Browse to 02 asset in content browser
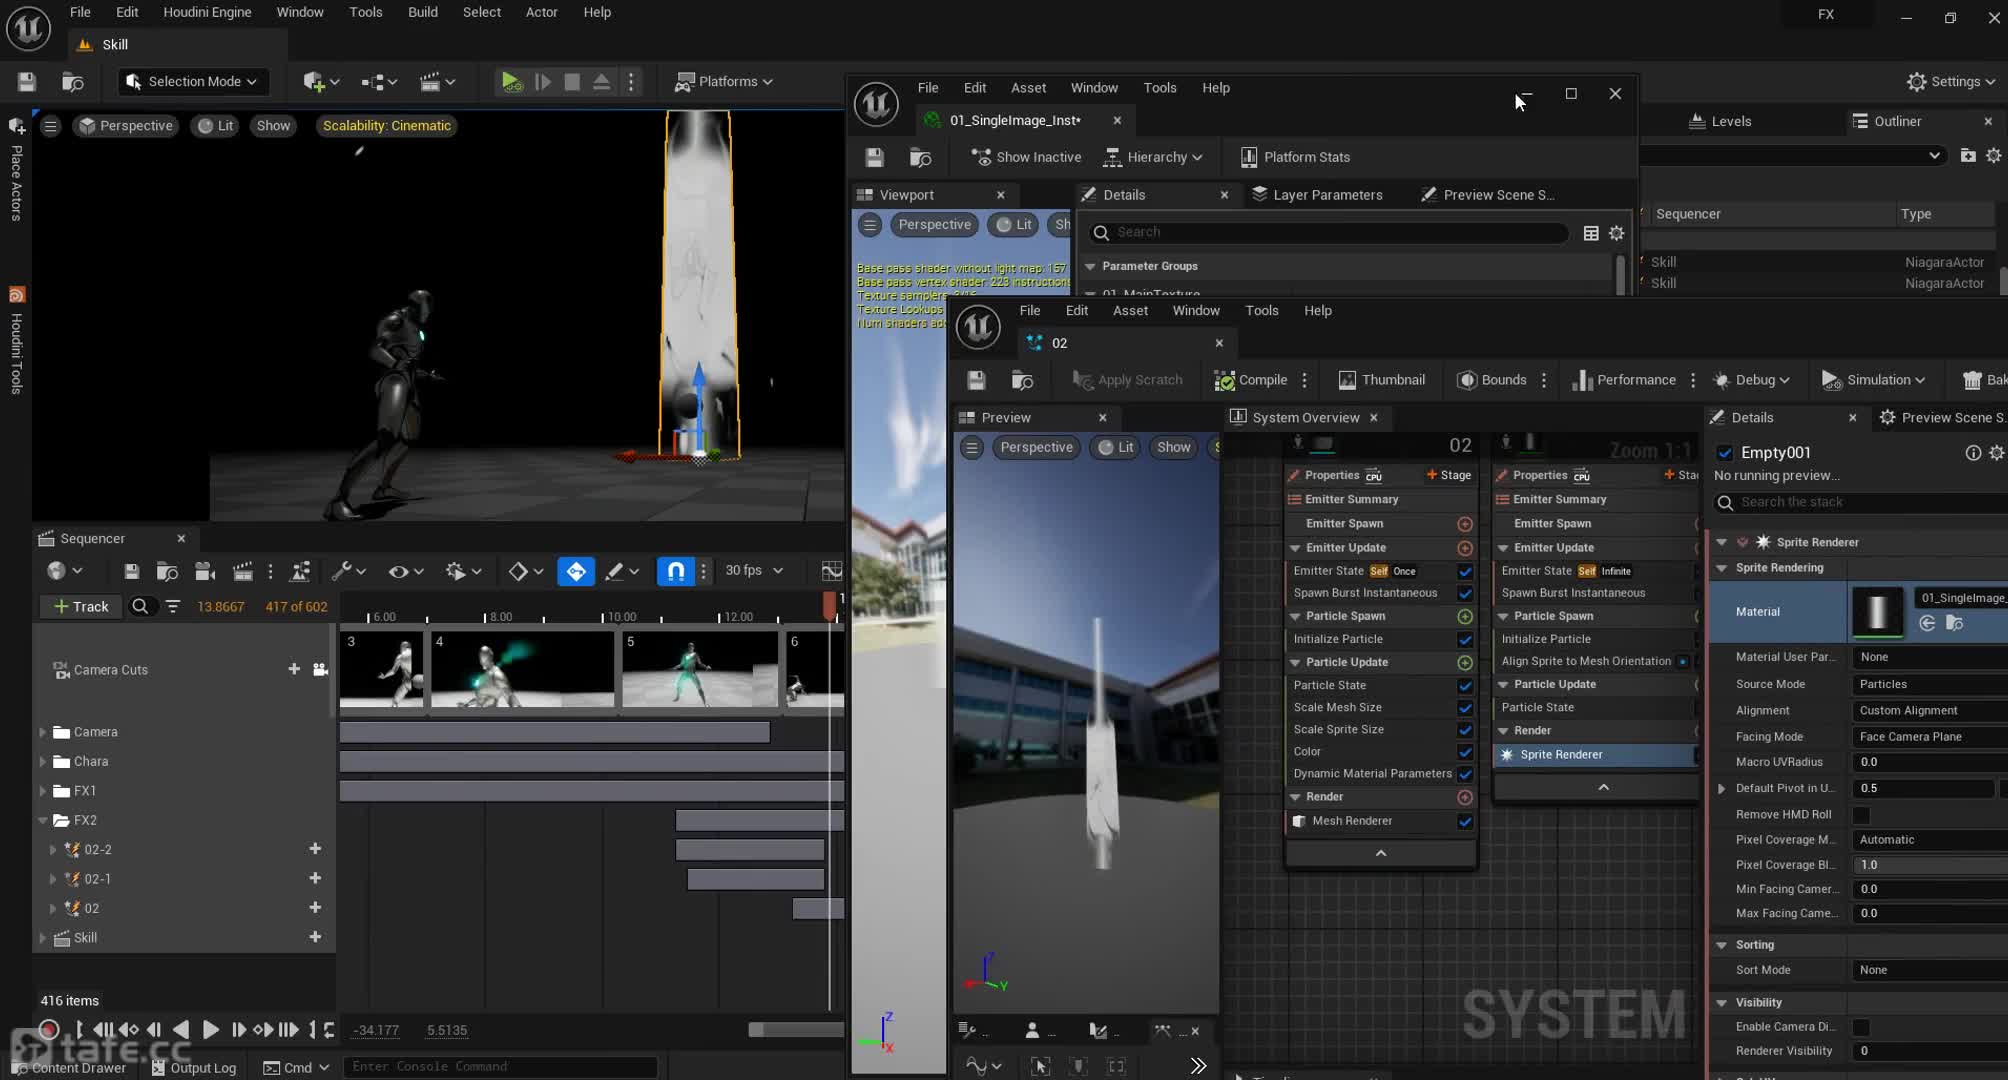2008x1080 pixels. point(1022,380)
